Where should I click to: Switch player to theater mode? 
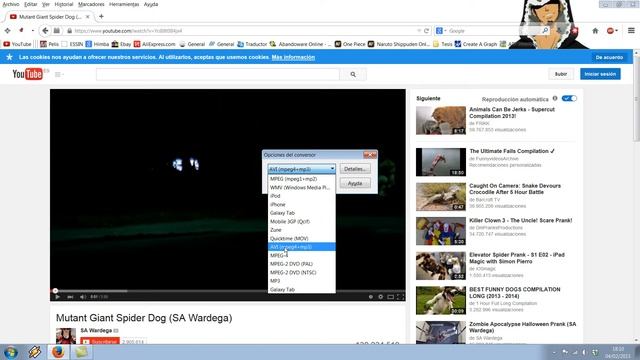[x=391, y=297]
